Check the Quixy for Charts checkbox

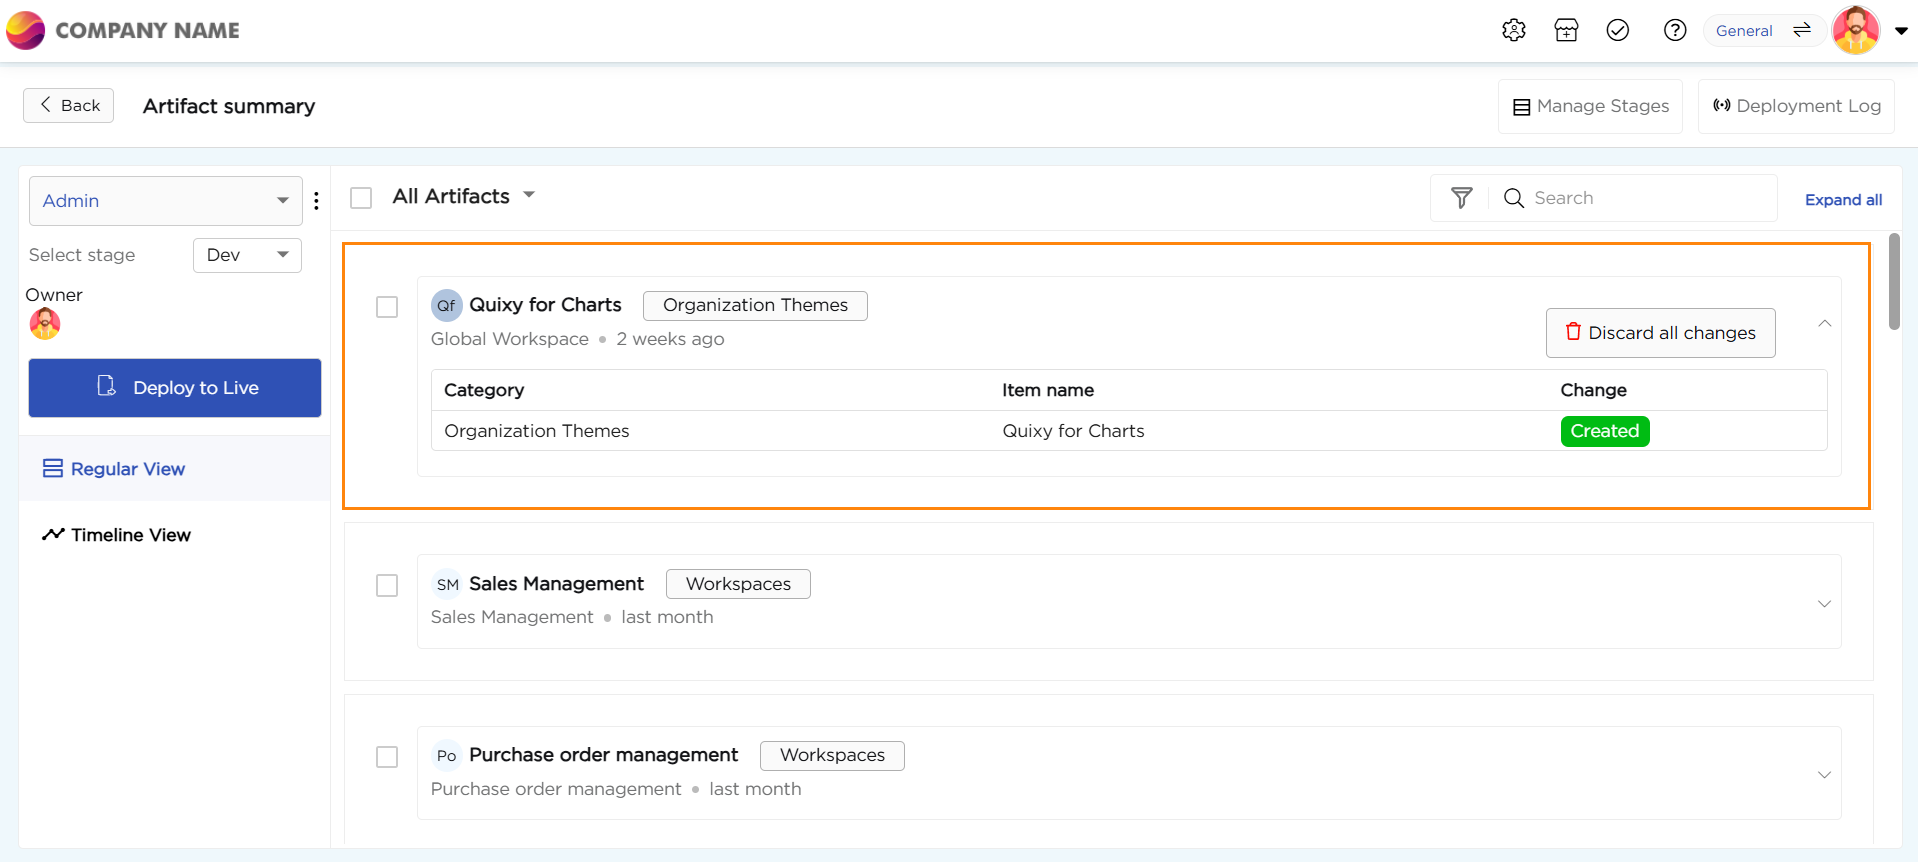(387, 307)
